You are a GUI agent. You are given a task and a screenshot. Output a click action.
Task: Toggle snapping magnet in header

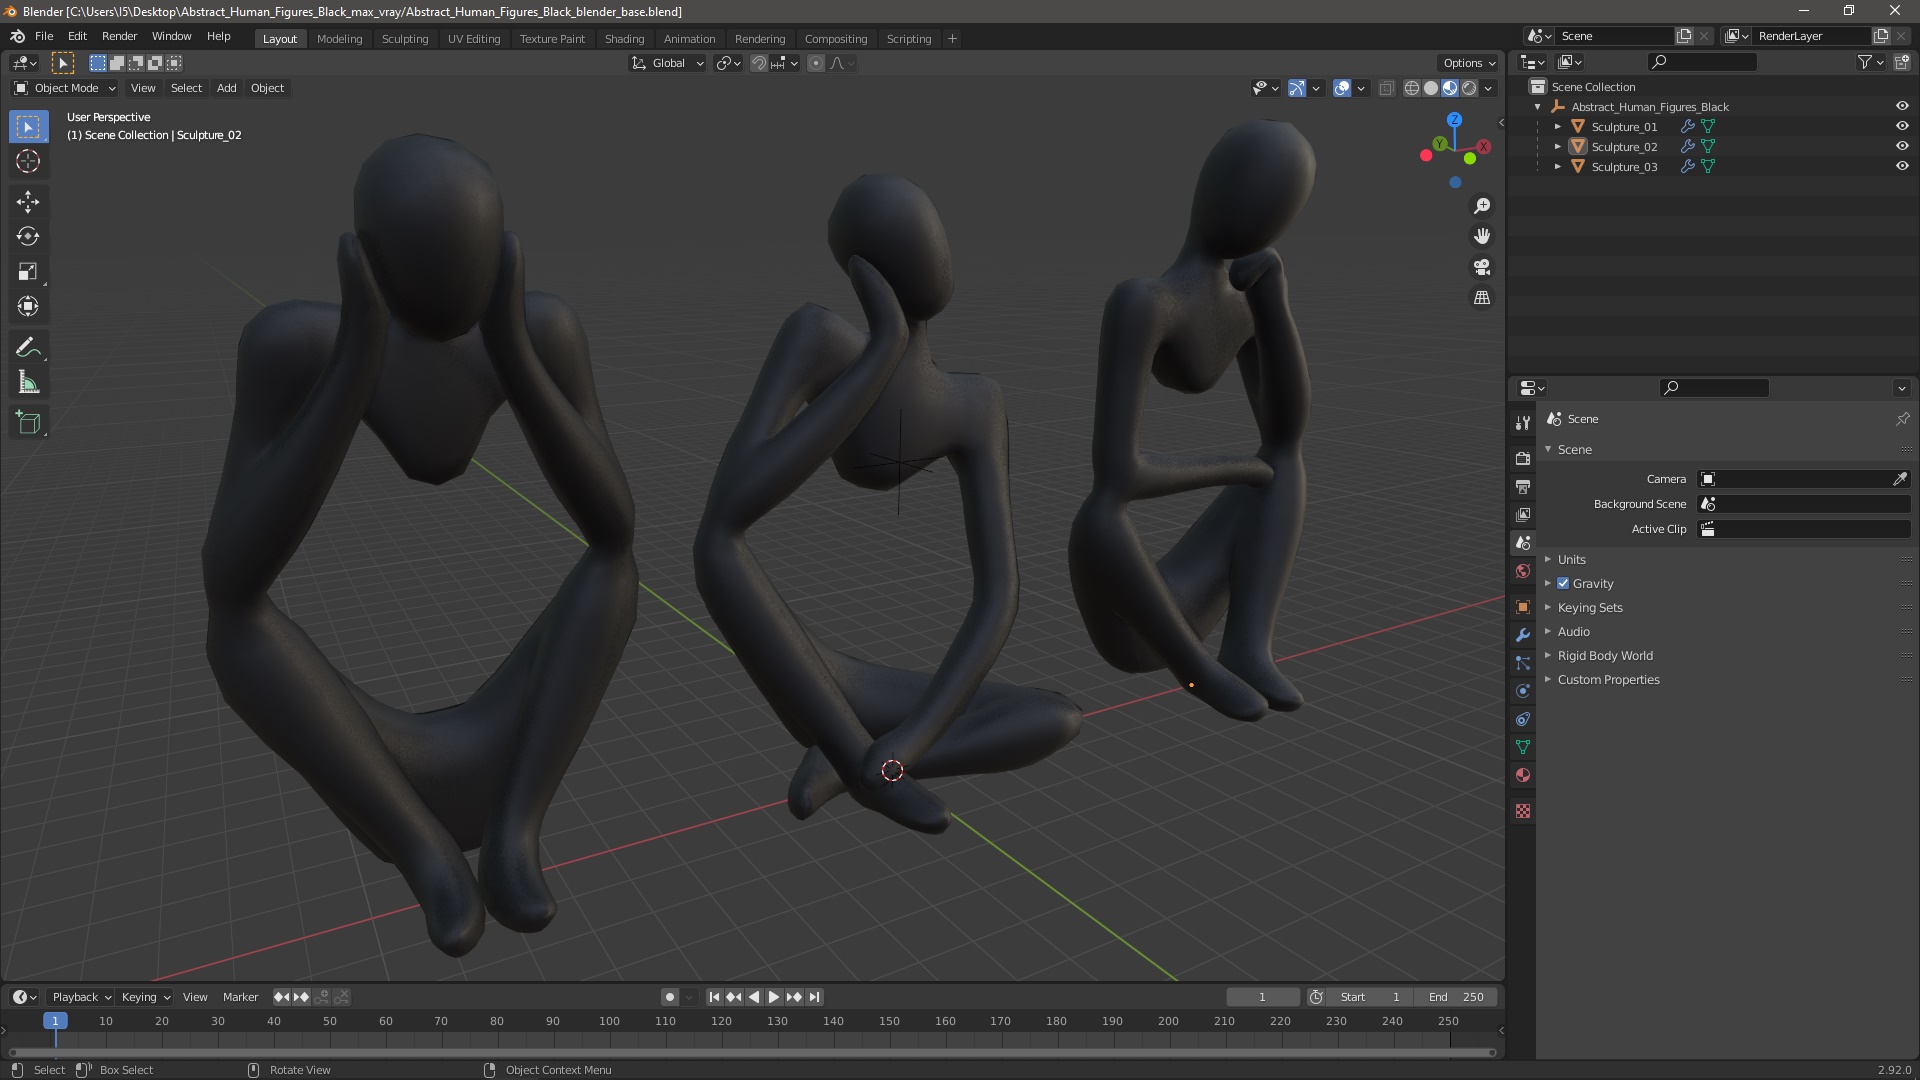(759, 63)
